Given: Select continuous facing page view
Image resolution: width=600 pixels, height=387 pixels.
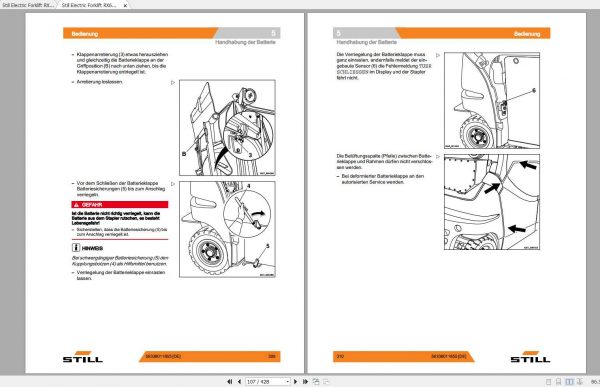Looking at the screenshot, I should (580, 382).
